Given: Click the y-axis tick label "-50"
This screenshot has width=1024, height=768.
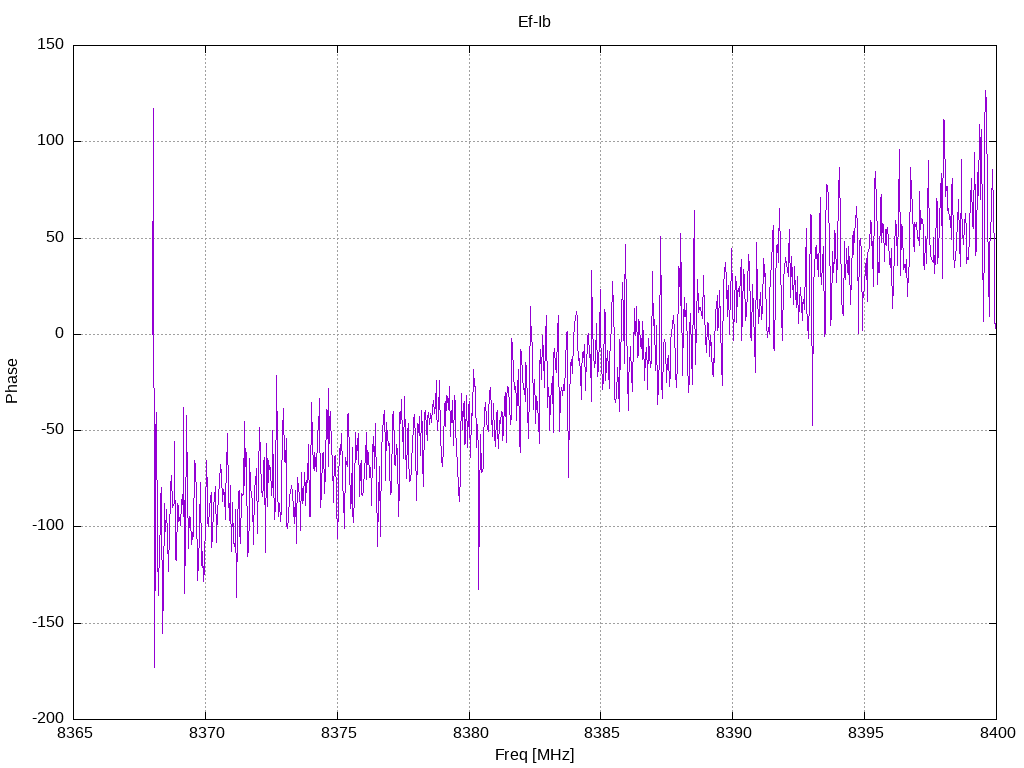Looking at the screenshot, I should tap(52, 430).
